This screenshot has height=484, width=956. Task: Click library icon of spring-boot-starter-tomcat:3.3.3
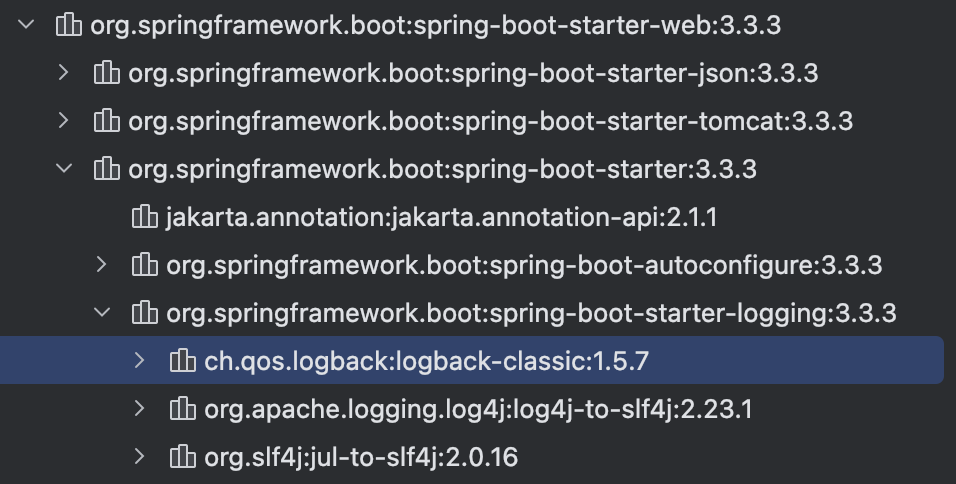click(107, 121)
